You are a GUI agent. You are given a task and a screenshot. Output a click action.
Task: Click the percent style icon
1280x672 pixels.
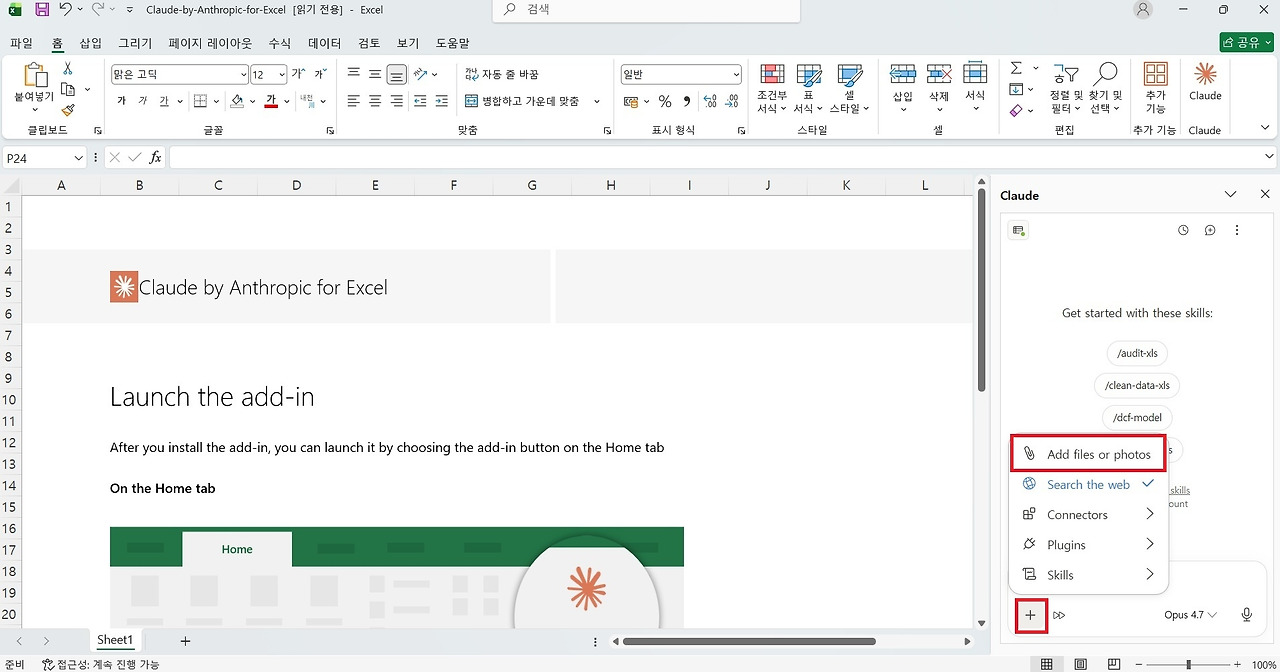664,101
